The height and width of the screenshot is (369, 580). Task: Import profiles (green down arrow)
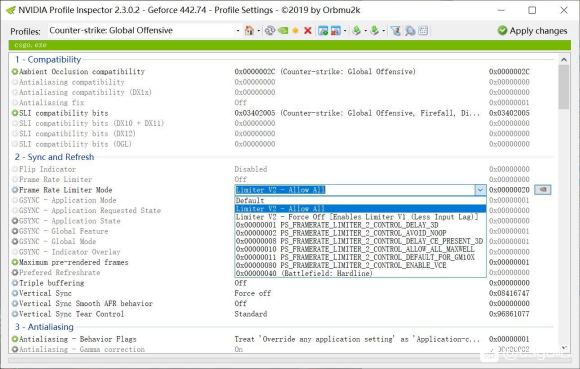pyautogui.click(x=374, y=30)
